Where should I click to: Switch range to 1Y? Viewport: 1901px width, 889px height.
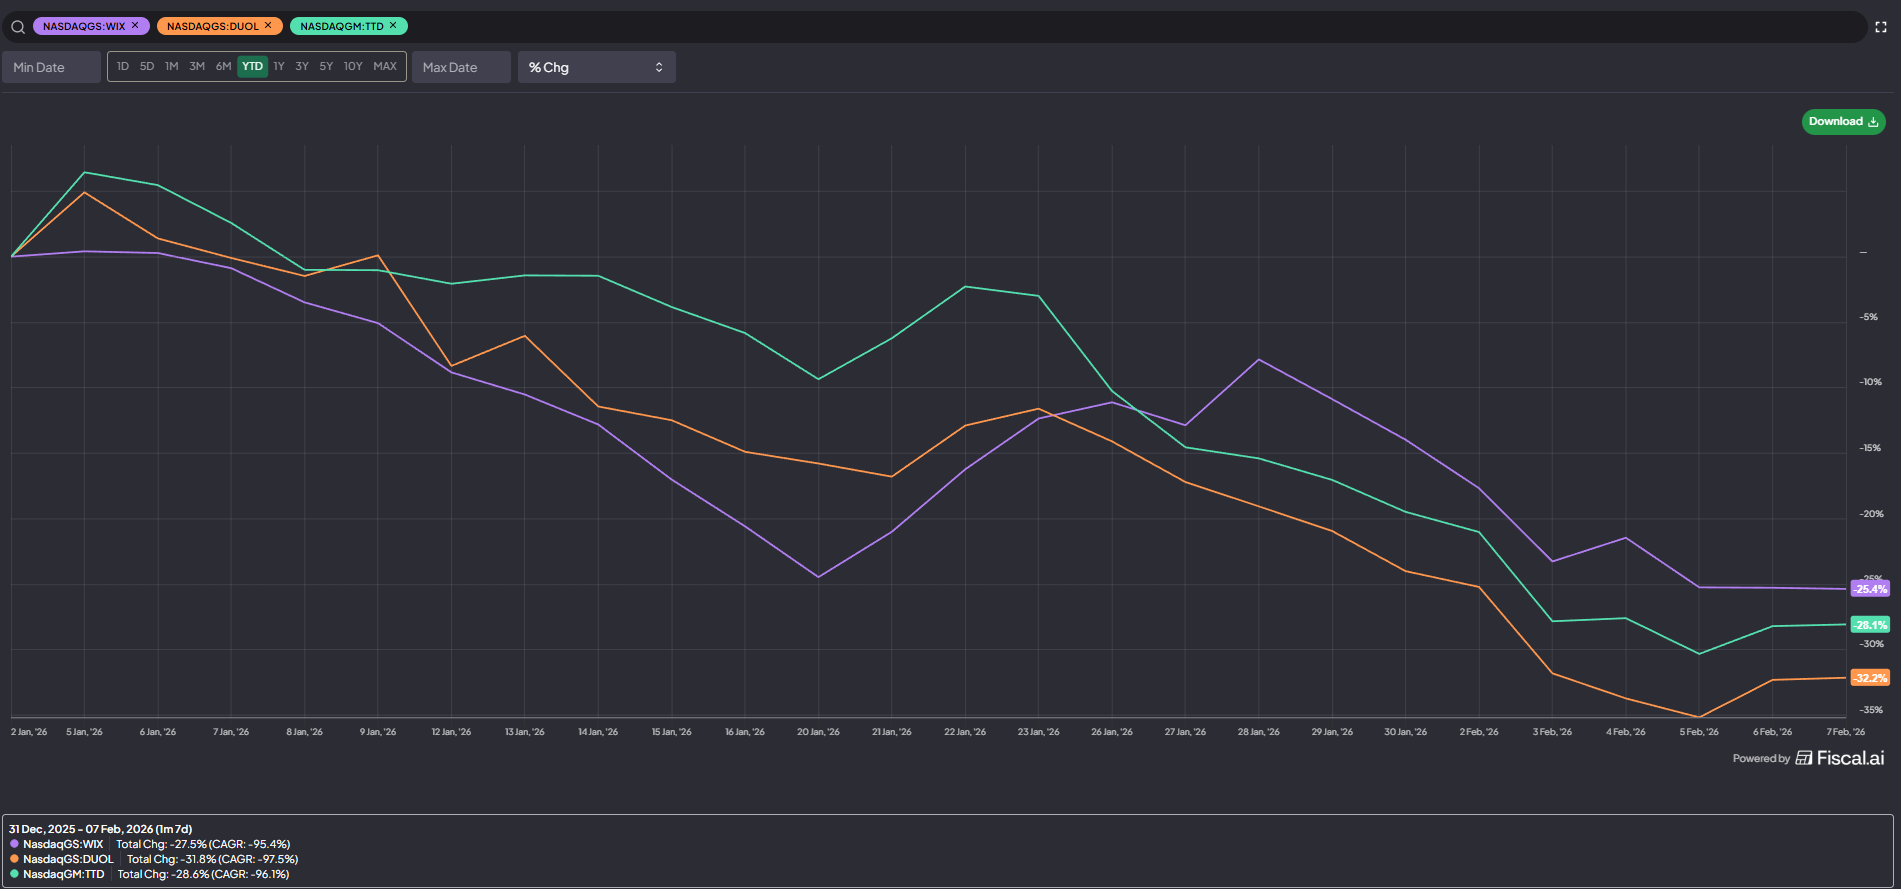pyautogui.click(x=279, y=66)
